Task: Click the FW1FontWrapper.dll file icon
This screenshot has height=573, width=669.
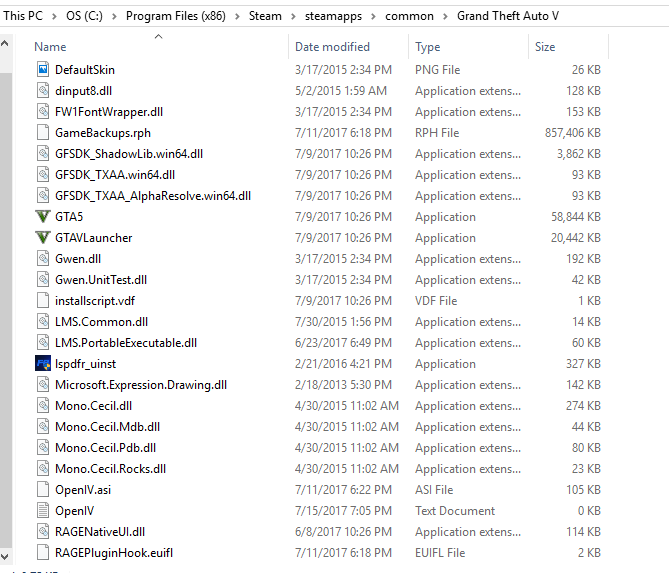Action: [x=43, y=111]
